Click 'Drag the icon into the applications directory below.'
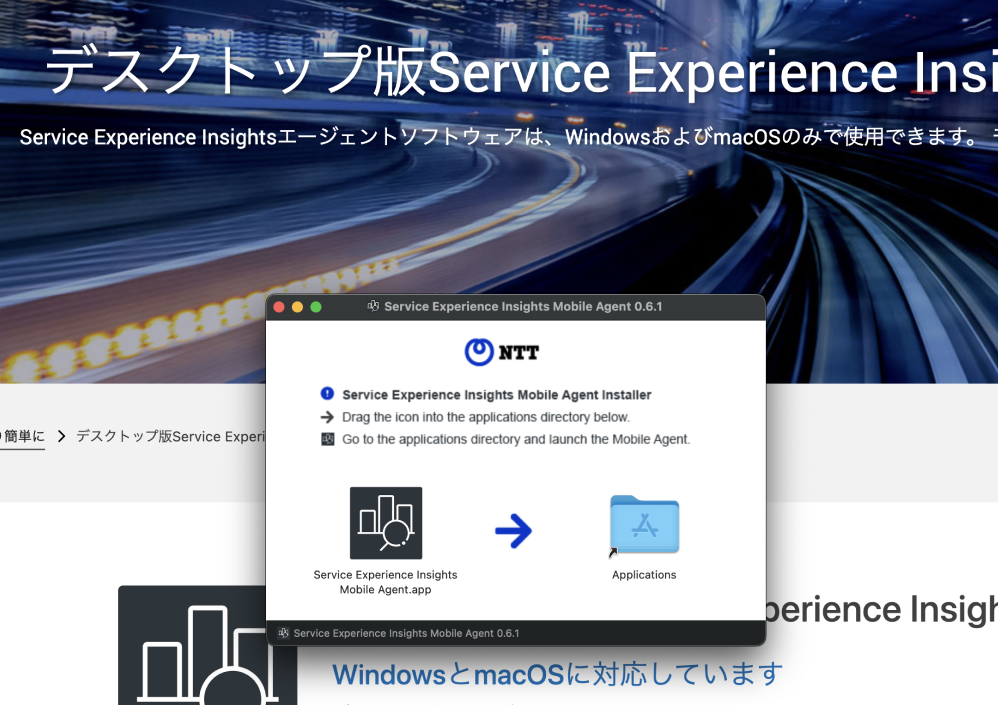The height and width of the screenshot is (705, 998). click(486, 417)
